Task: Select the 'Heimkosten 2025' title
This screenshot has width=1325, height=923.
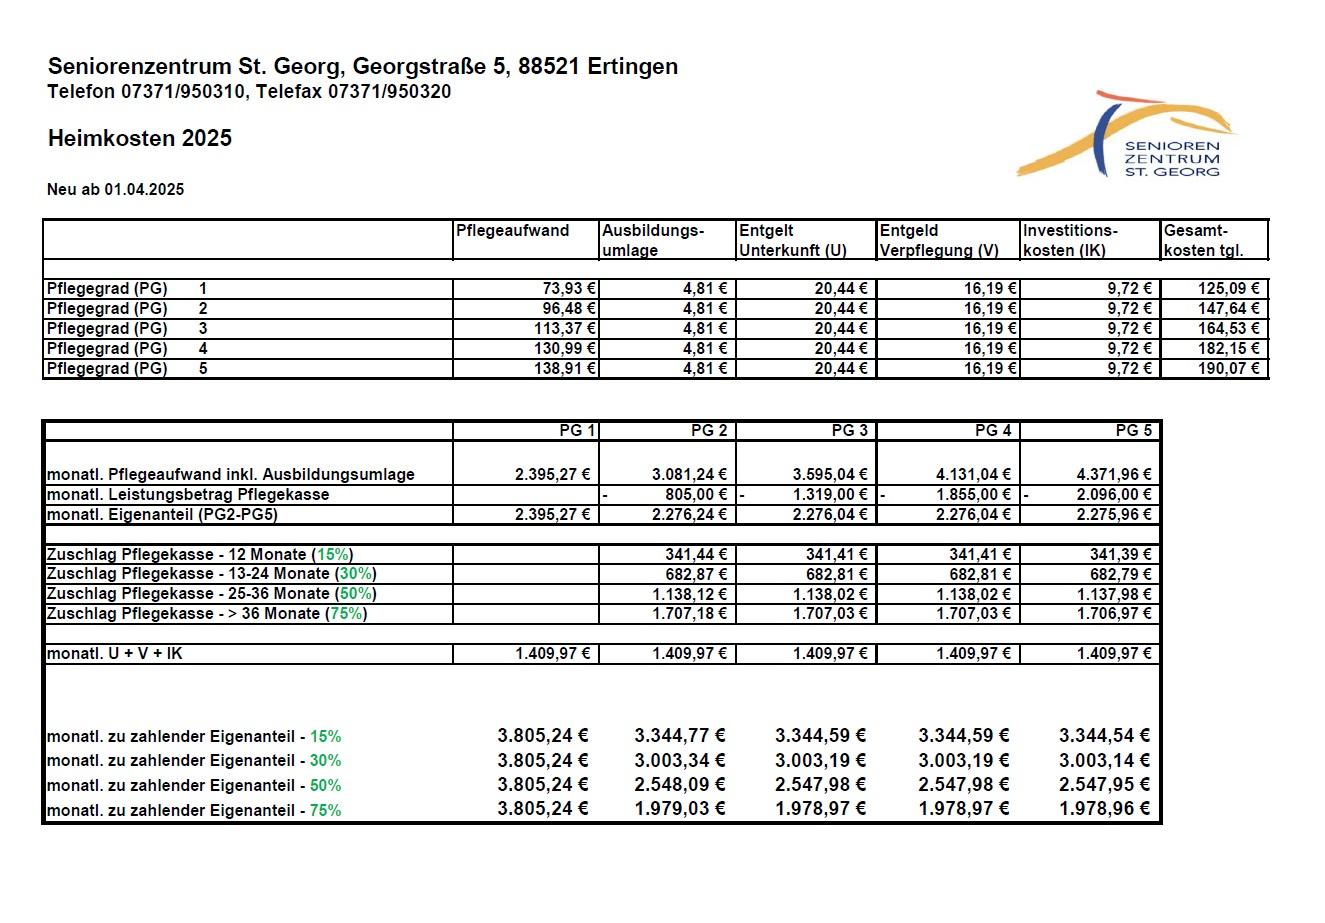Action: tap(140, 139)
